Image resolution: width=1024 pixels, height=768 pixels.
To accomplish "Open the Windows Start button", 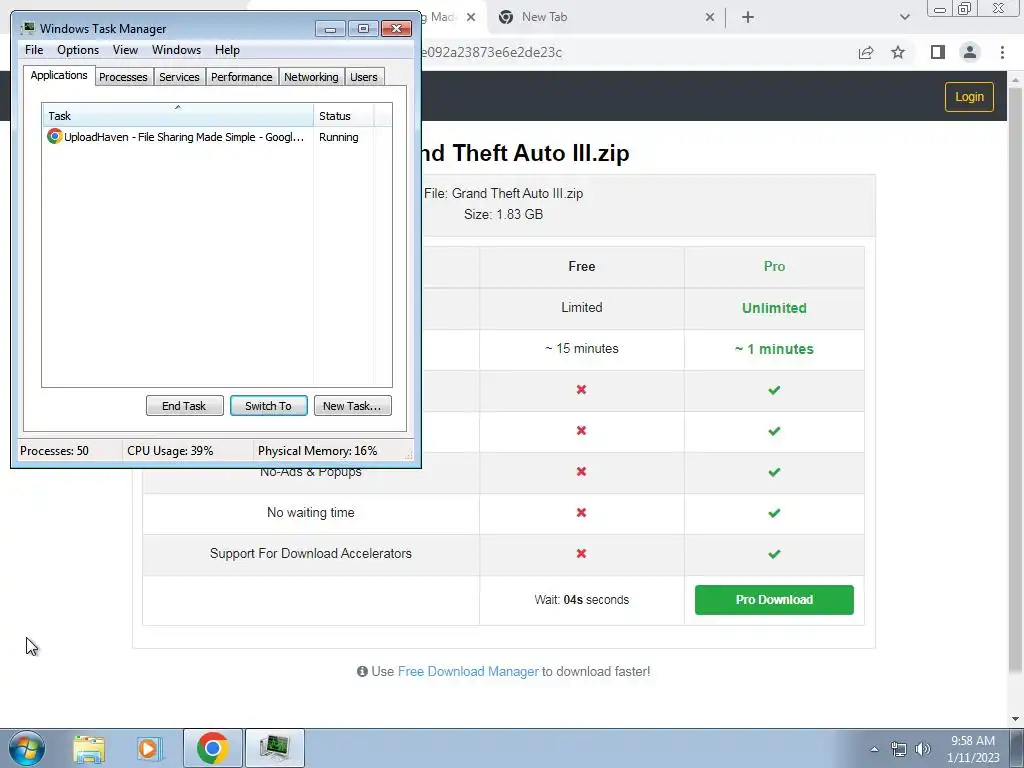I will (x=27, y=748).
